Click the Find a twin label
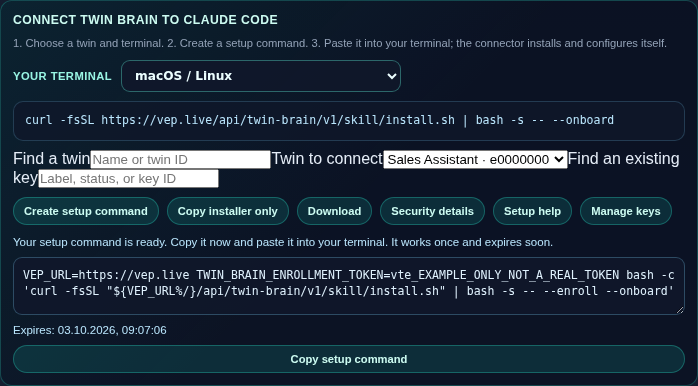The width and height of the screenshot is (698, 386). 52,158
